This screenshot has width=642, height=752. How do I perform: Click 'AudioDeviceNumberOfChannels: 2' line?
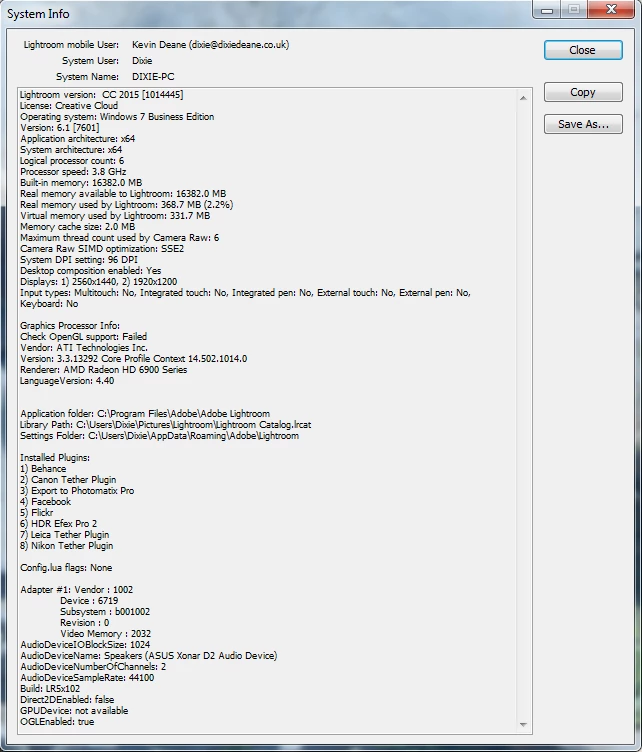click(93, 667)
